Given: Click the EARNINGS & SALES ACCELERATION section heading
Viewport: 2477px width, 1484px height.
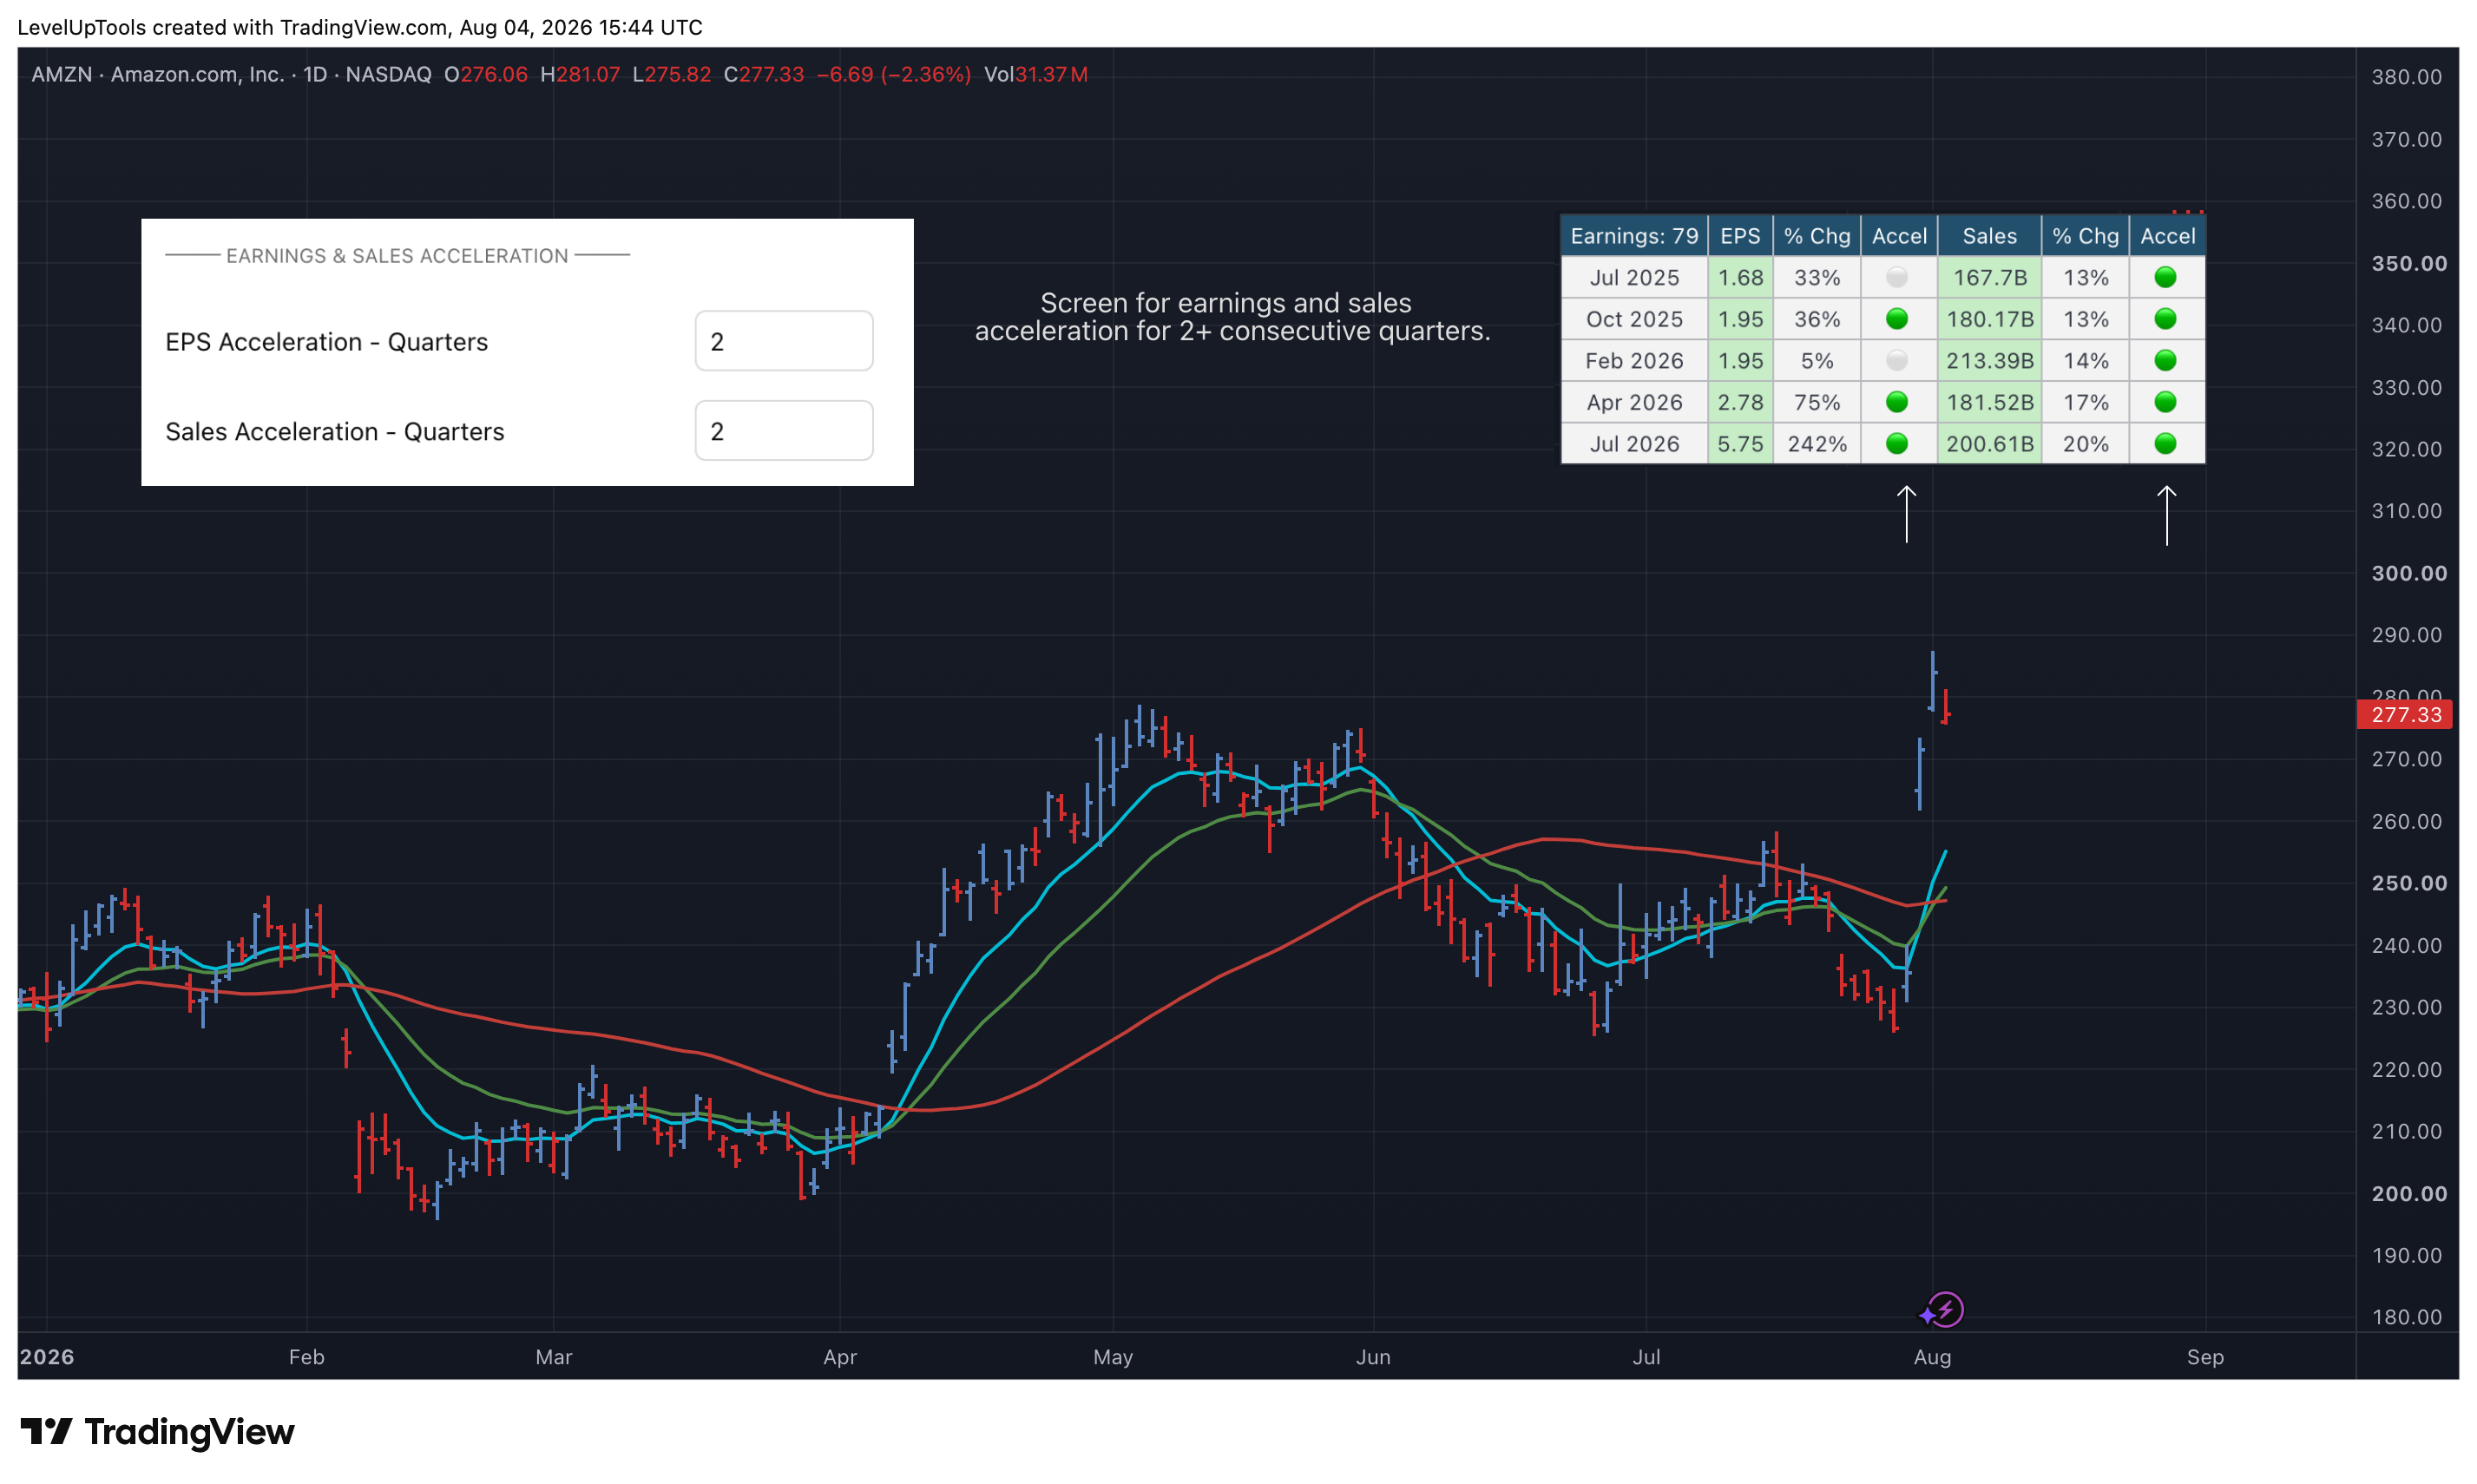Looking at the screenshot, I should 397,255.
